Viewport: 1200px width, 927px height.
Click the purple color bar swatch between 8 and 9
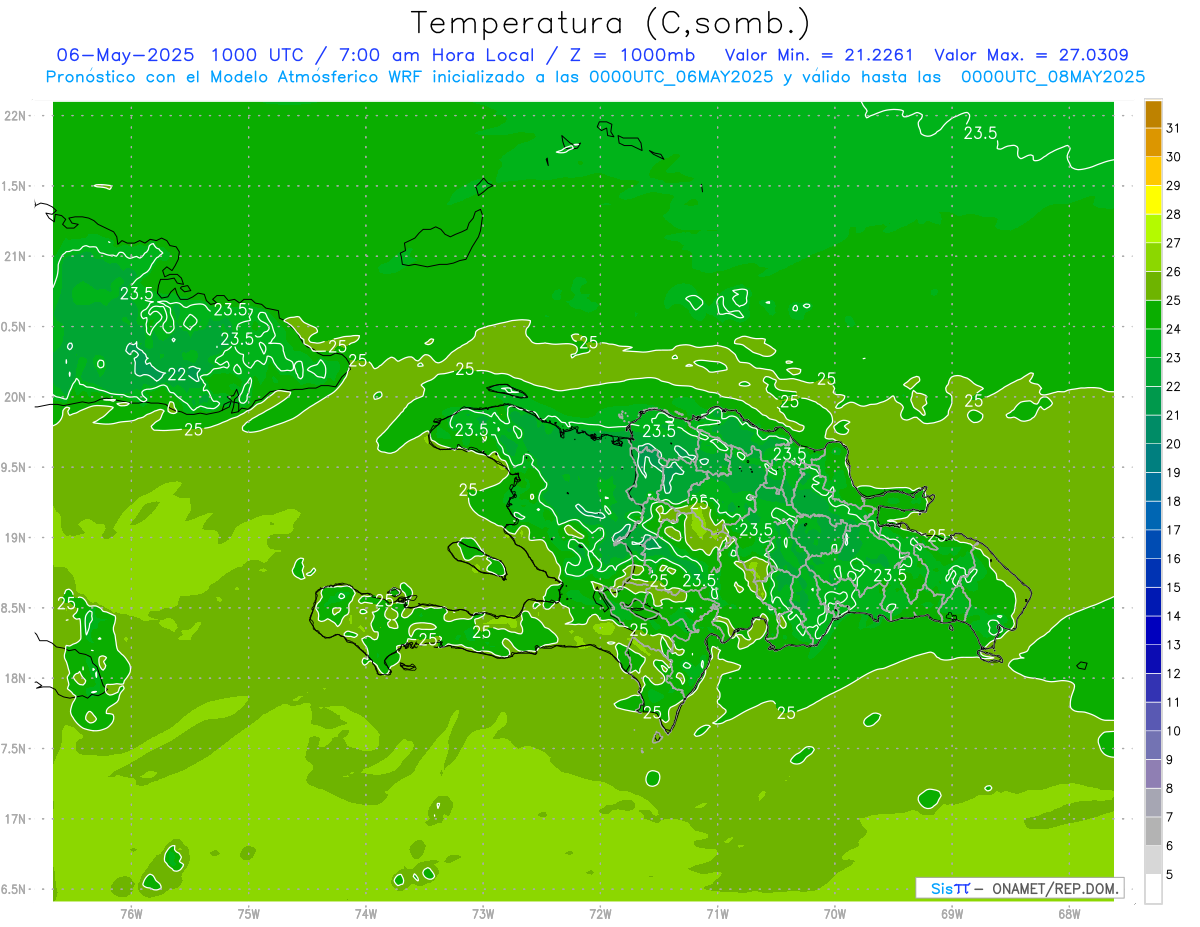(1153, 774)
